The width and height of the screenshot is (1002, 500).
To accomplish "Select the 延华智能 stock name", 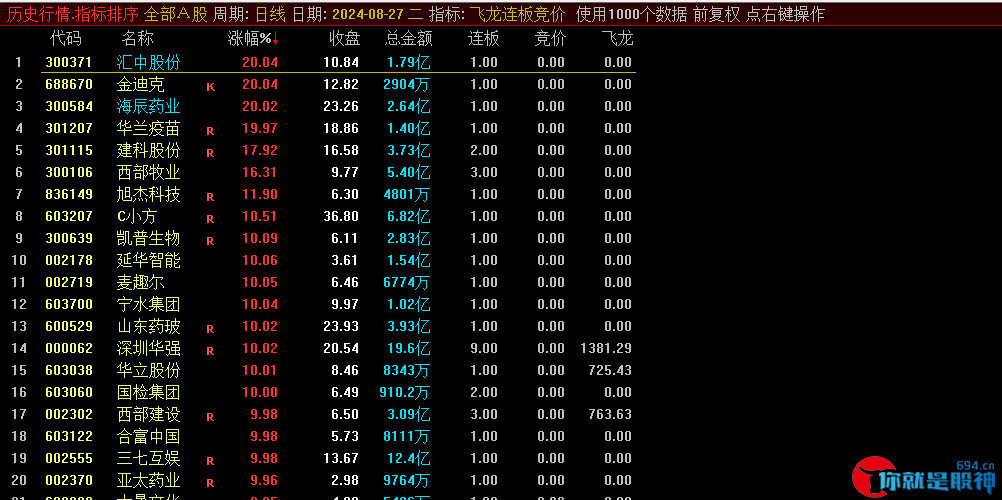I will 148,260.
